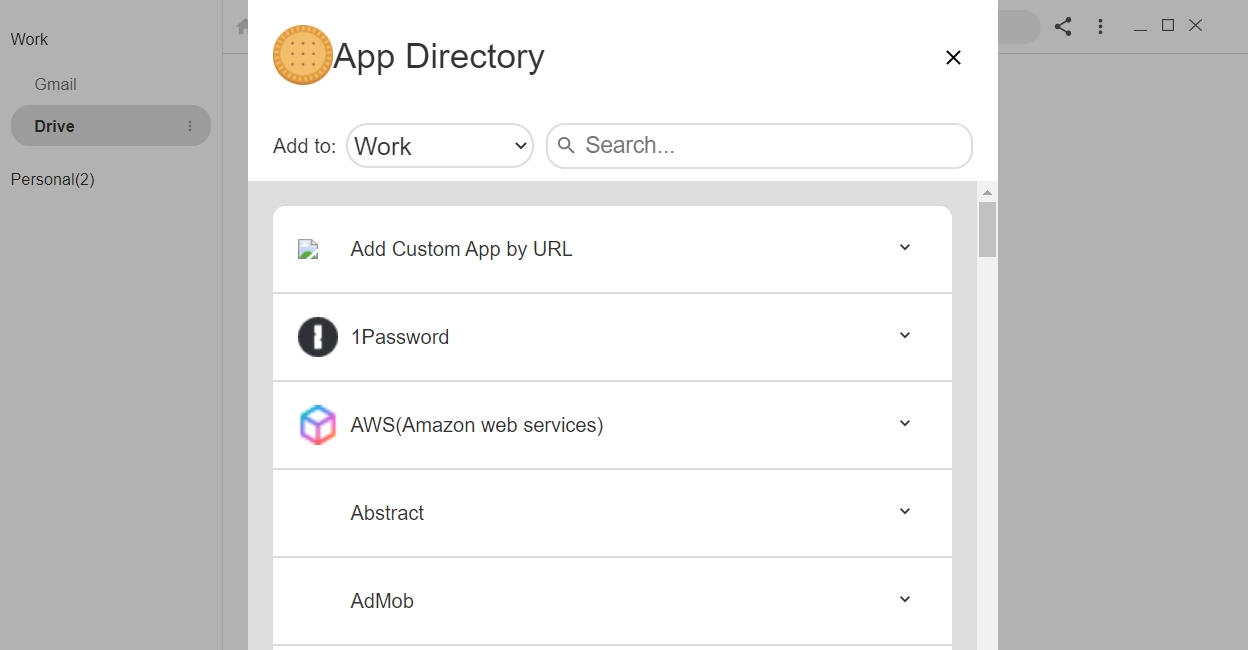Screen dimensions: 1248x650
Task: Click the scrollbar up arrow
Action: 987,192
